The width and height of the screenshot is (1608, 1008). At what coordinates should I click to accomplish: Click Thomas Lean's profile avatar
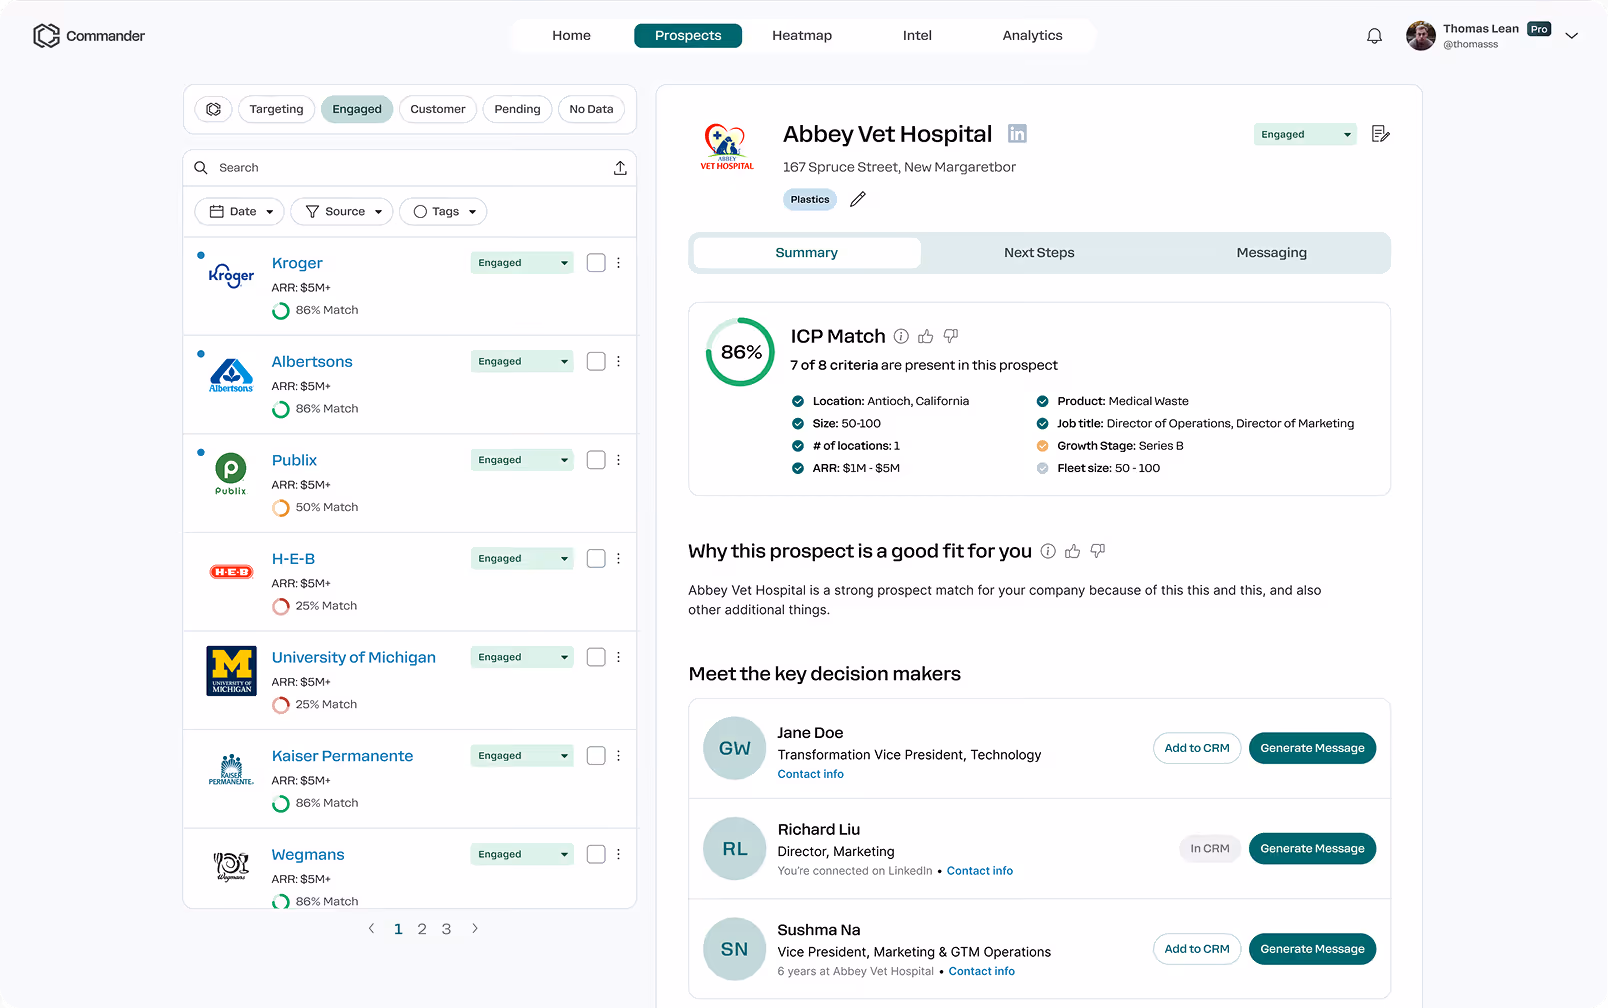1420,36
